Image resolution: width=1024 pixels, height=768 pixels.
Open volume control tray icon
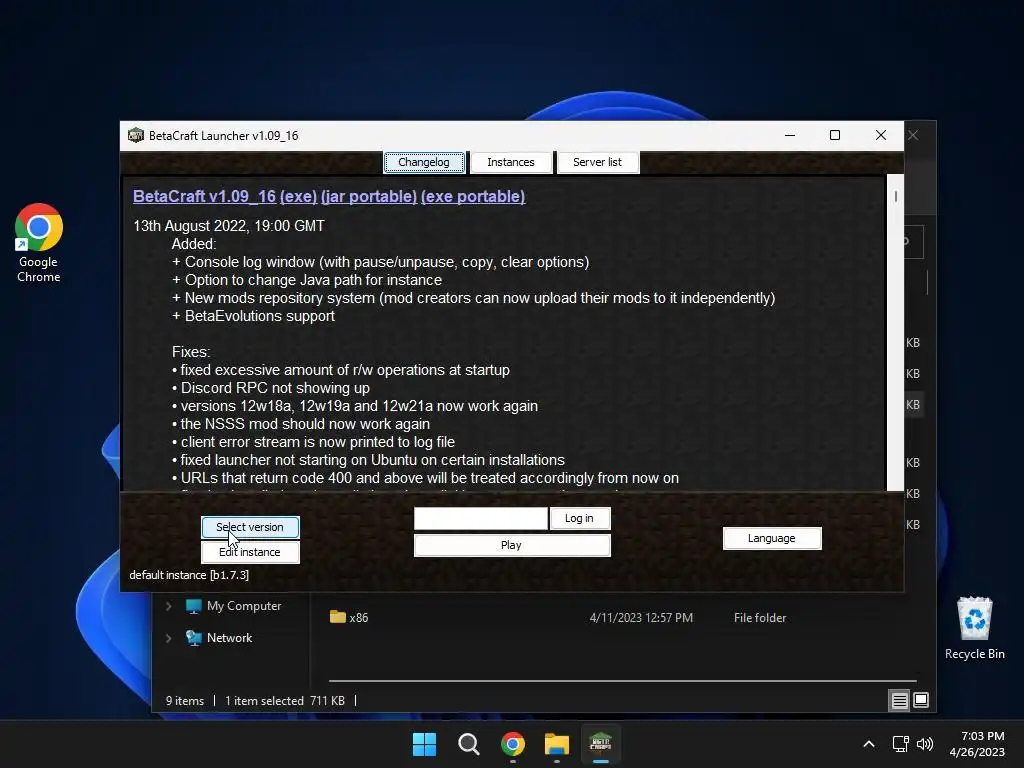coord(925,744)
